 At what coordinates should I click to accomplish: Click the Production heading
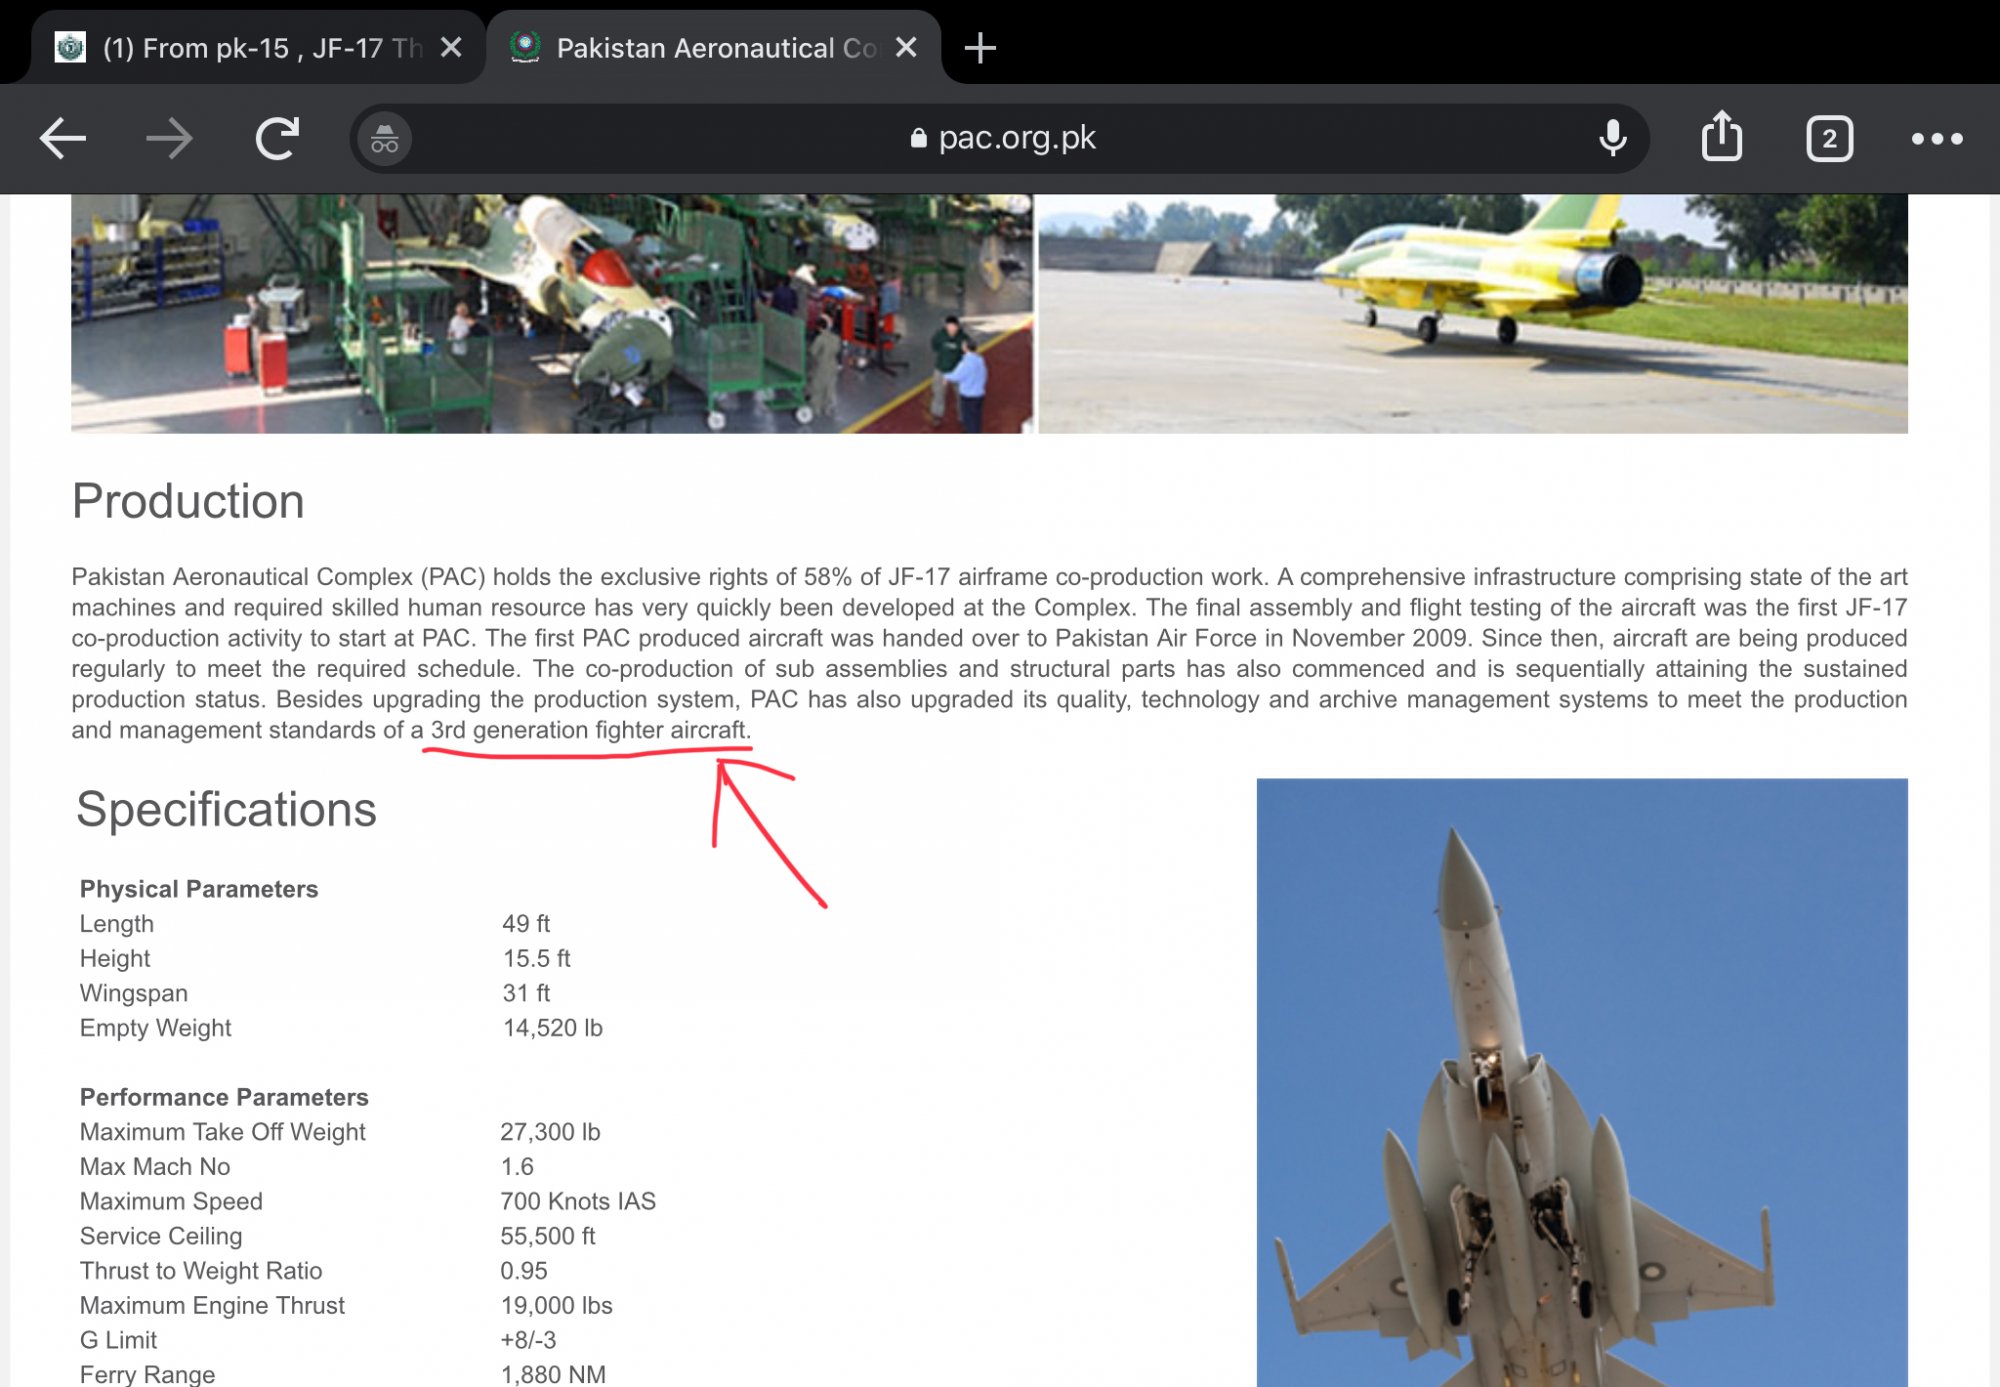188,501
